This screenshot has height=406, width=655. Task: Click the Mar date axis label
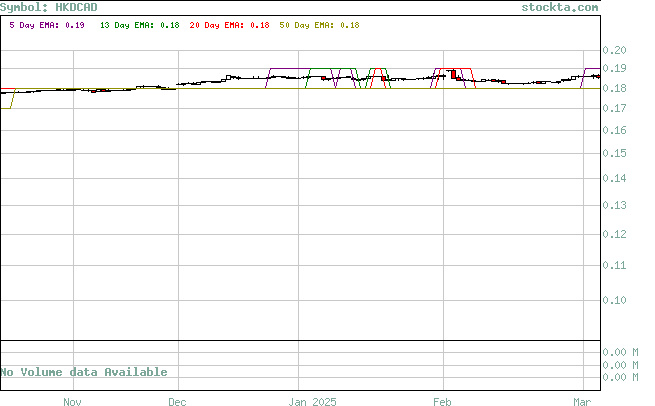click(582, 402)
